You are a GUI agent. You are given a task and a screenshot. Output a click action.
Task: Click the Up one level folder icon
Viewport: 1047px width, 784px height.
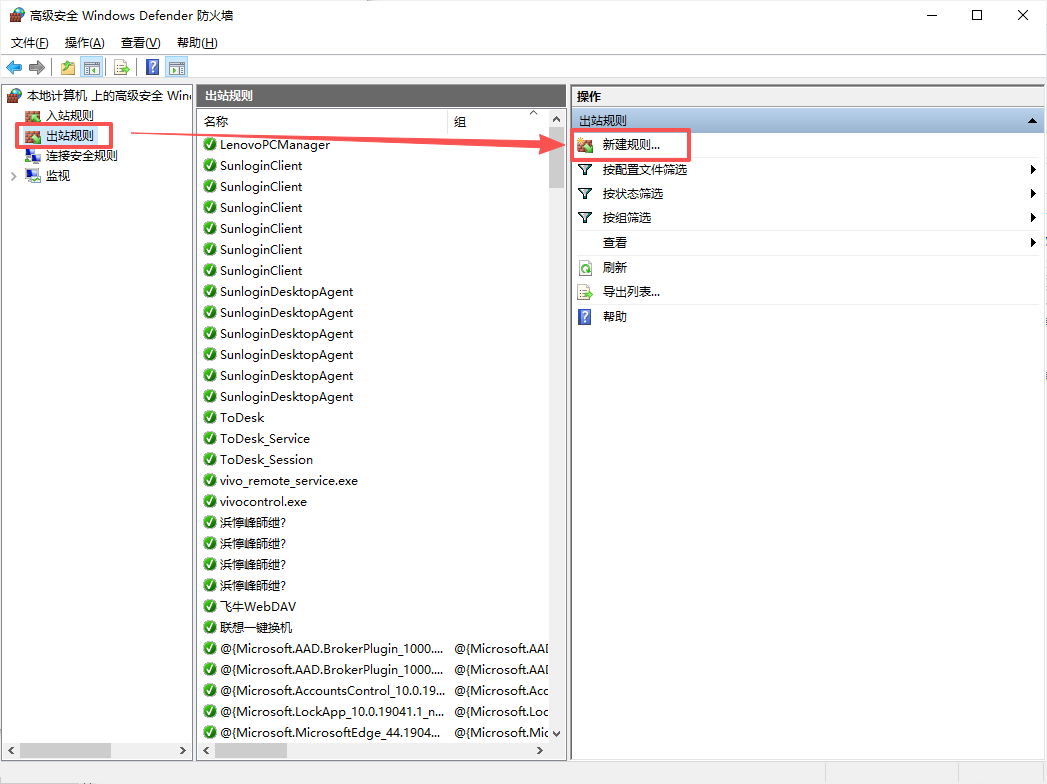[67, 67]
